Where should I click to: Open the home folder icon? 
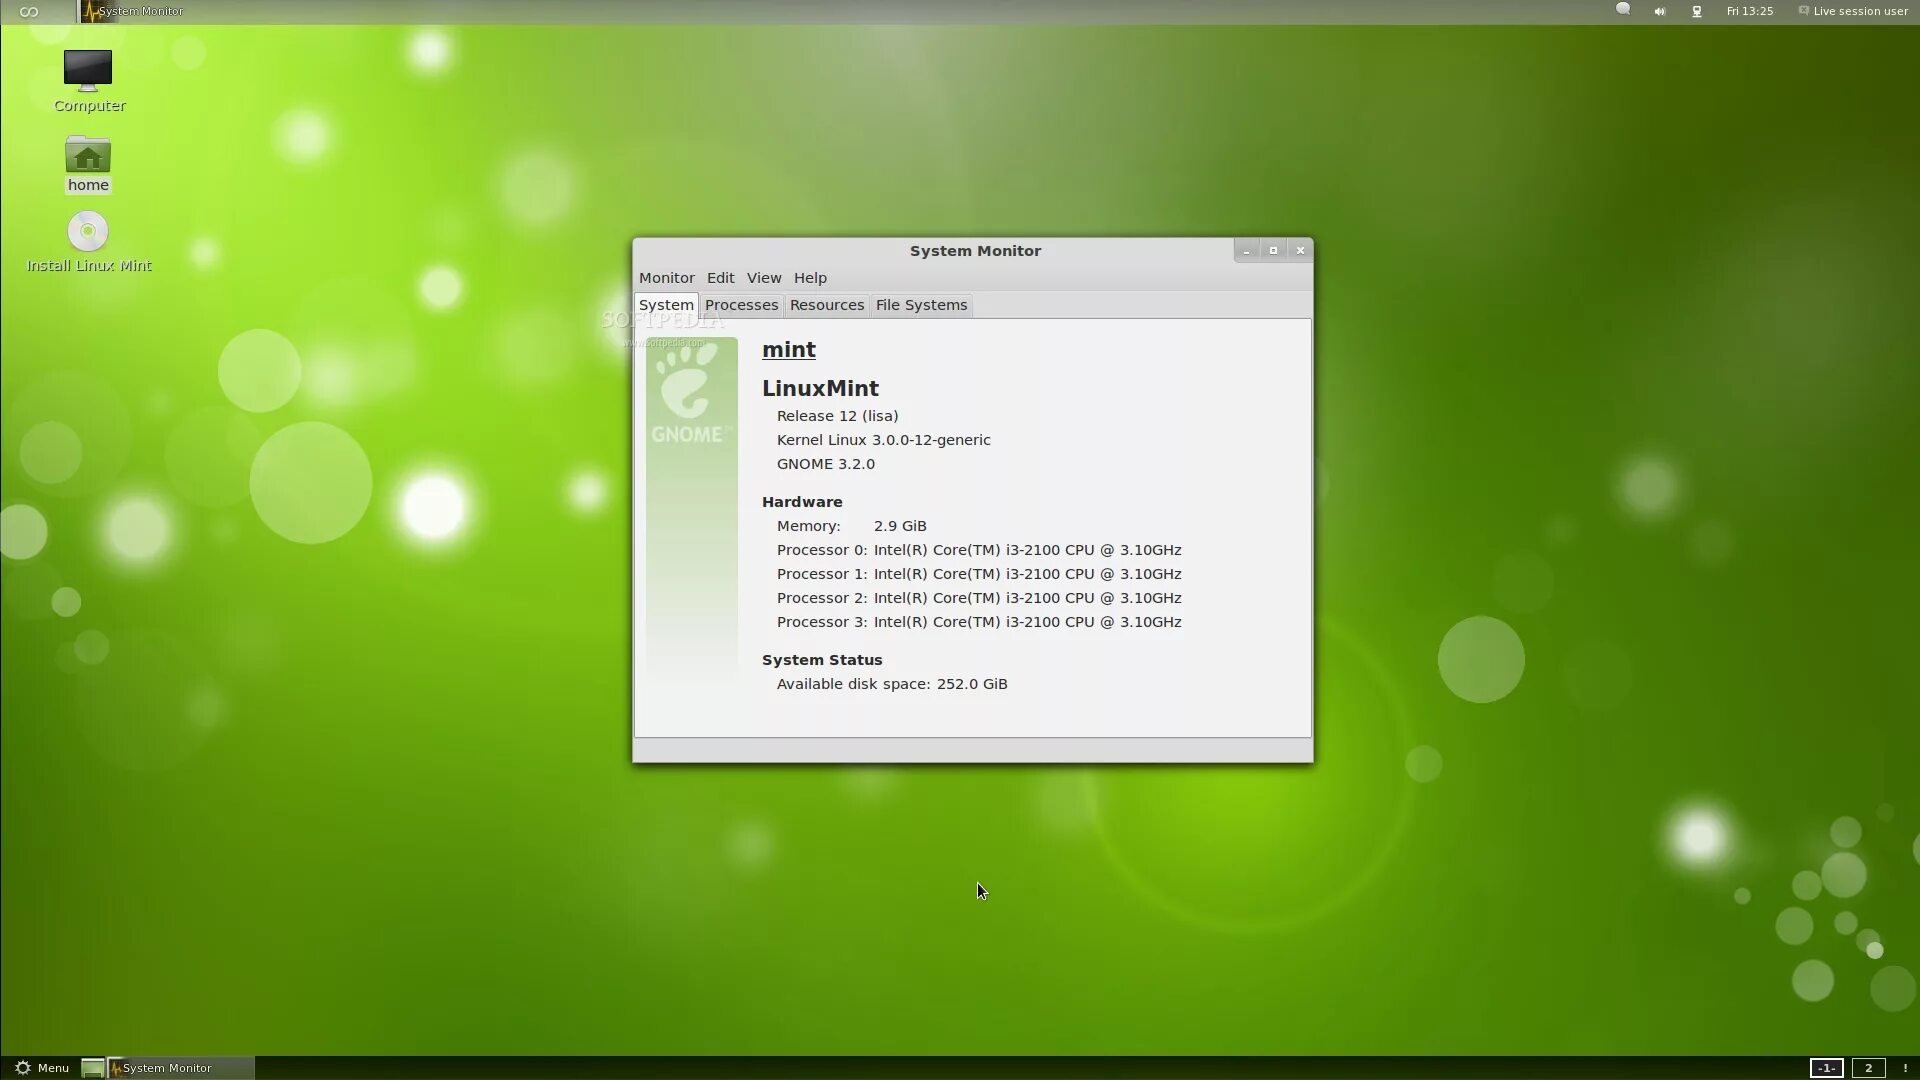pyautogui.click(x=88, y=157)
